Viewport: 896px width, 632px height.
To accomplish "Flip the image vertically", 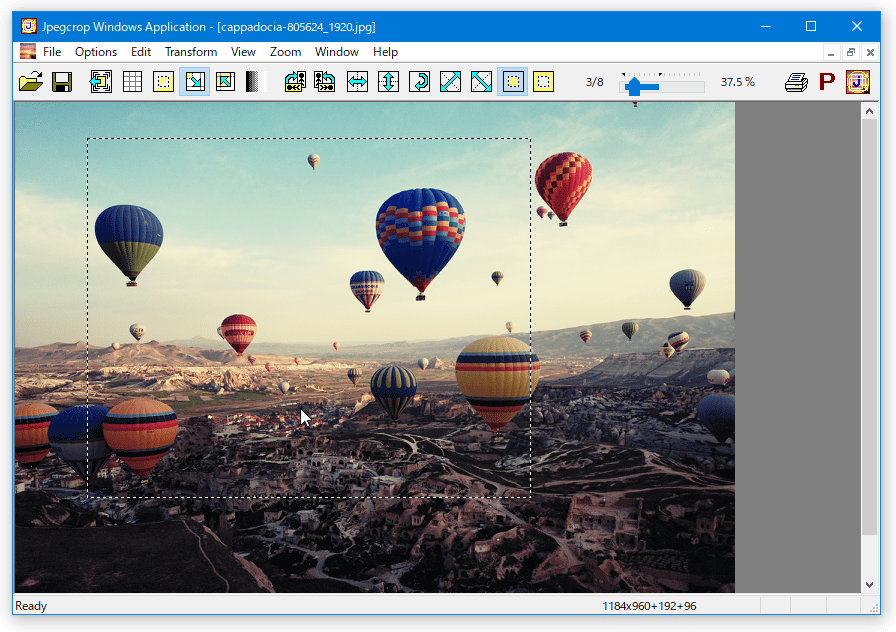I will pyautogui.click(x=388, y=82).
